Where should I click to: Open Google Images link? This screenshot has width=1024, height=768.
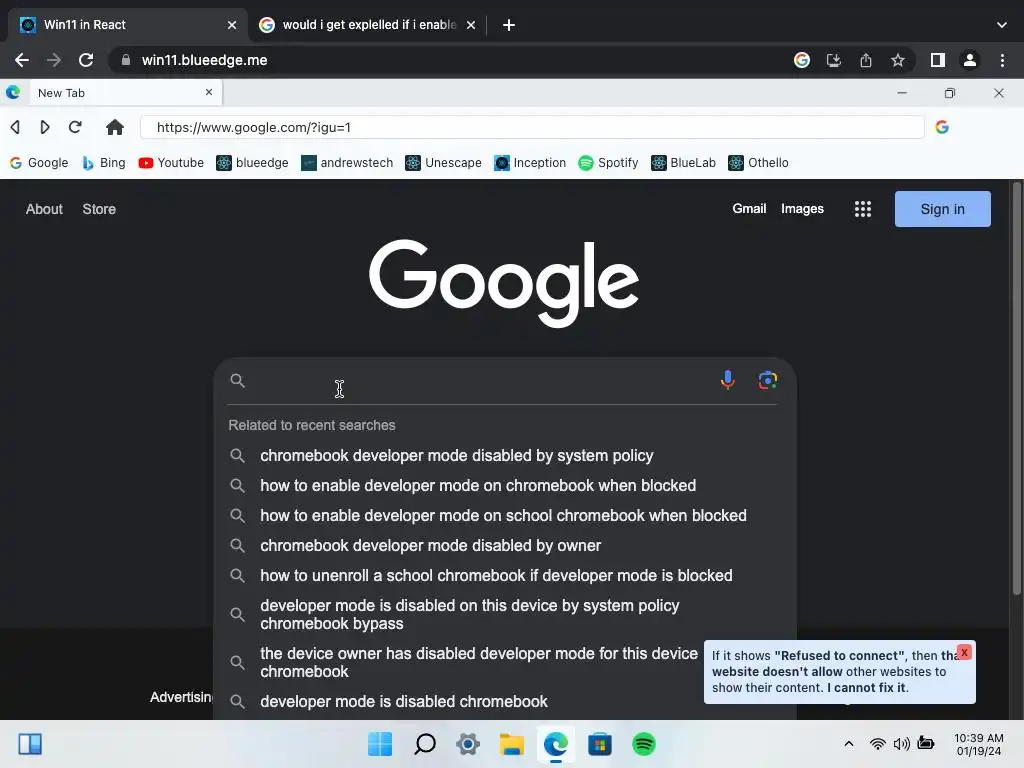coord(802,208)
